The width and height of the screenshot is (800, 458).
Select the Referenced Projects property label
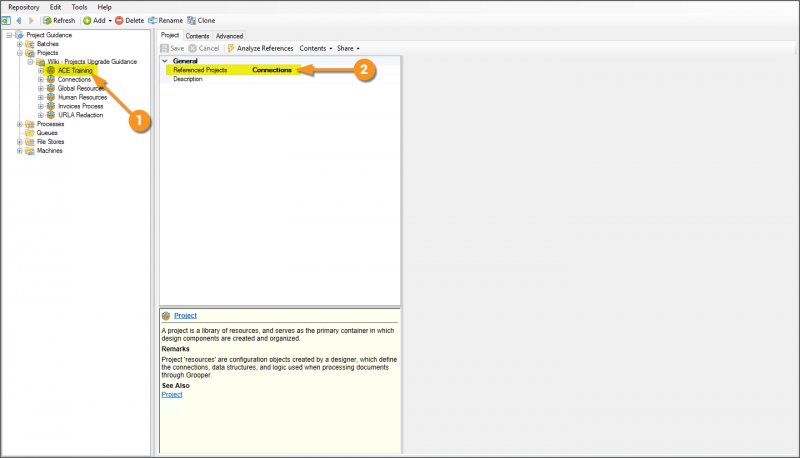click(x=200, y=70)
